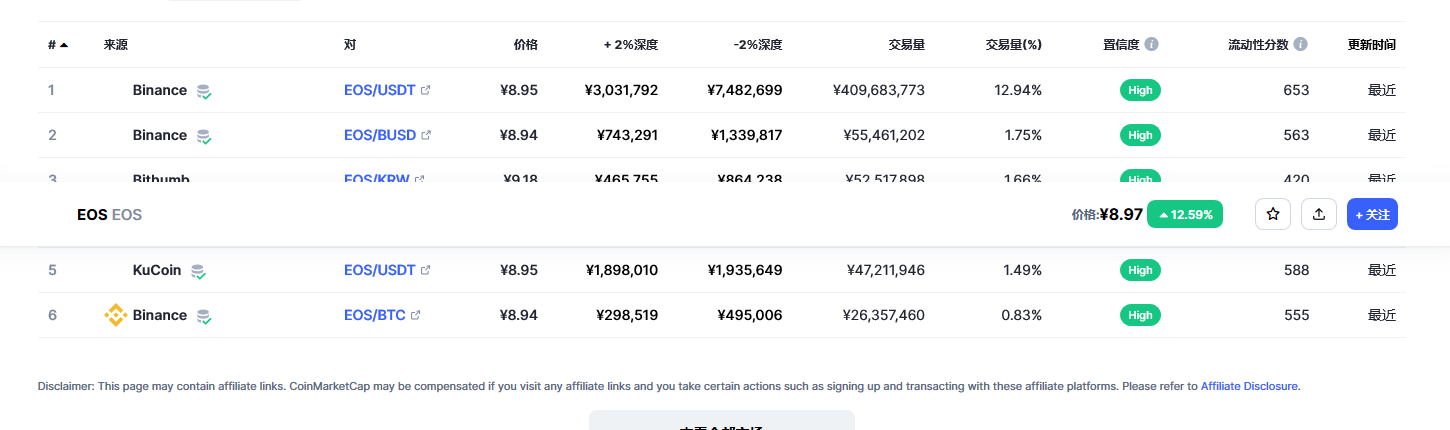Open external link icon next to EOS/BTC
This screenshot has height=430, width=1450.
416,315
